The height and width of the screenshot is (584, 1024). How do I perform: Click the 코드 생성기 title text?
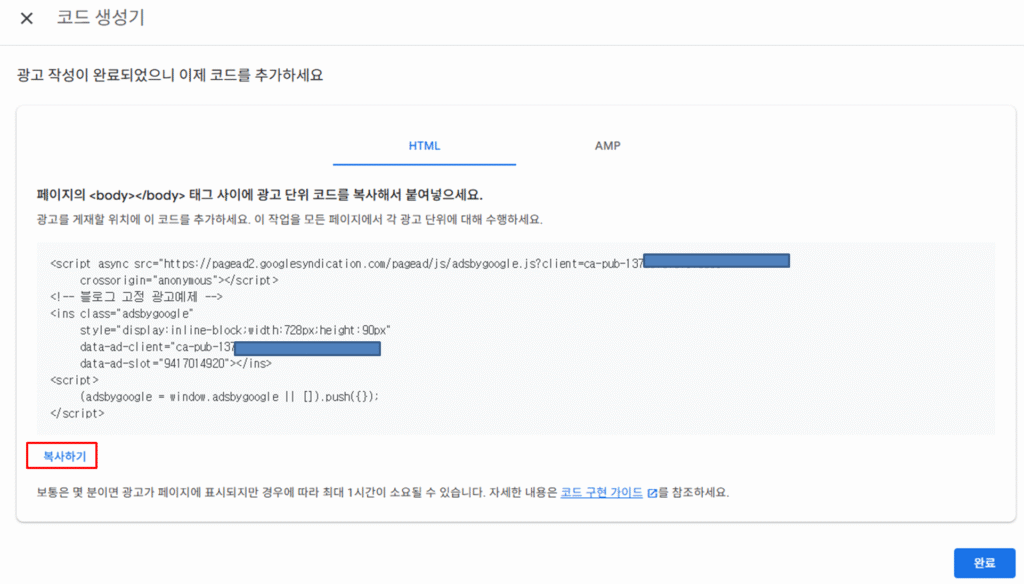pyautogui.click(x=101, y=18)
